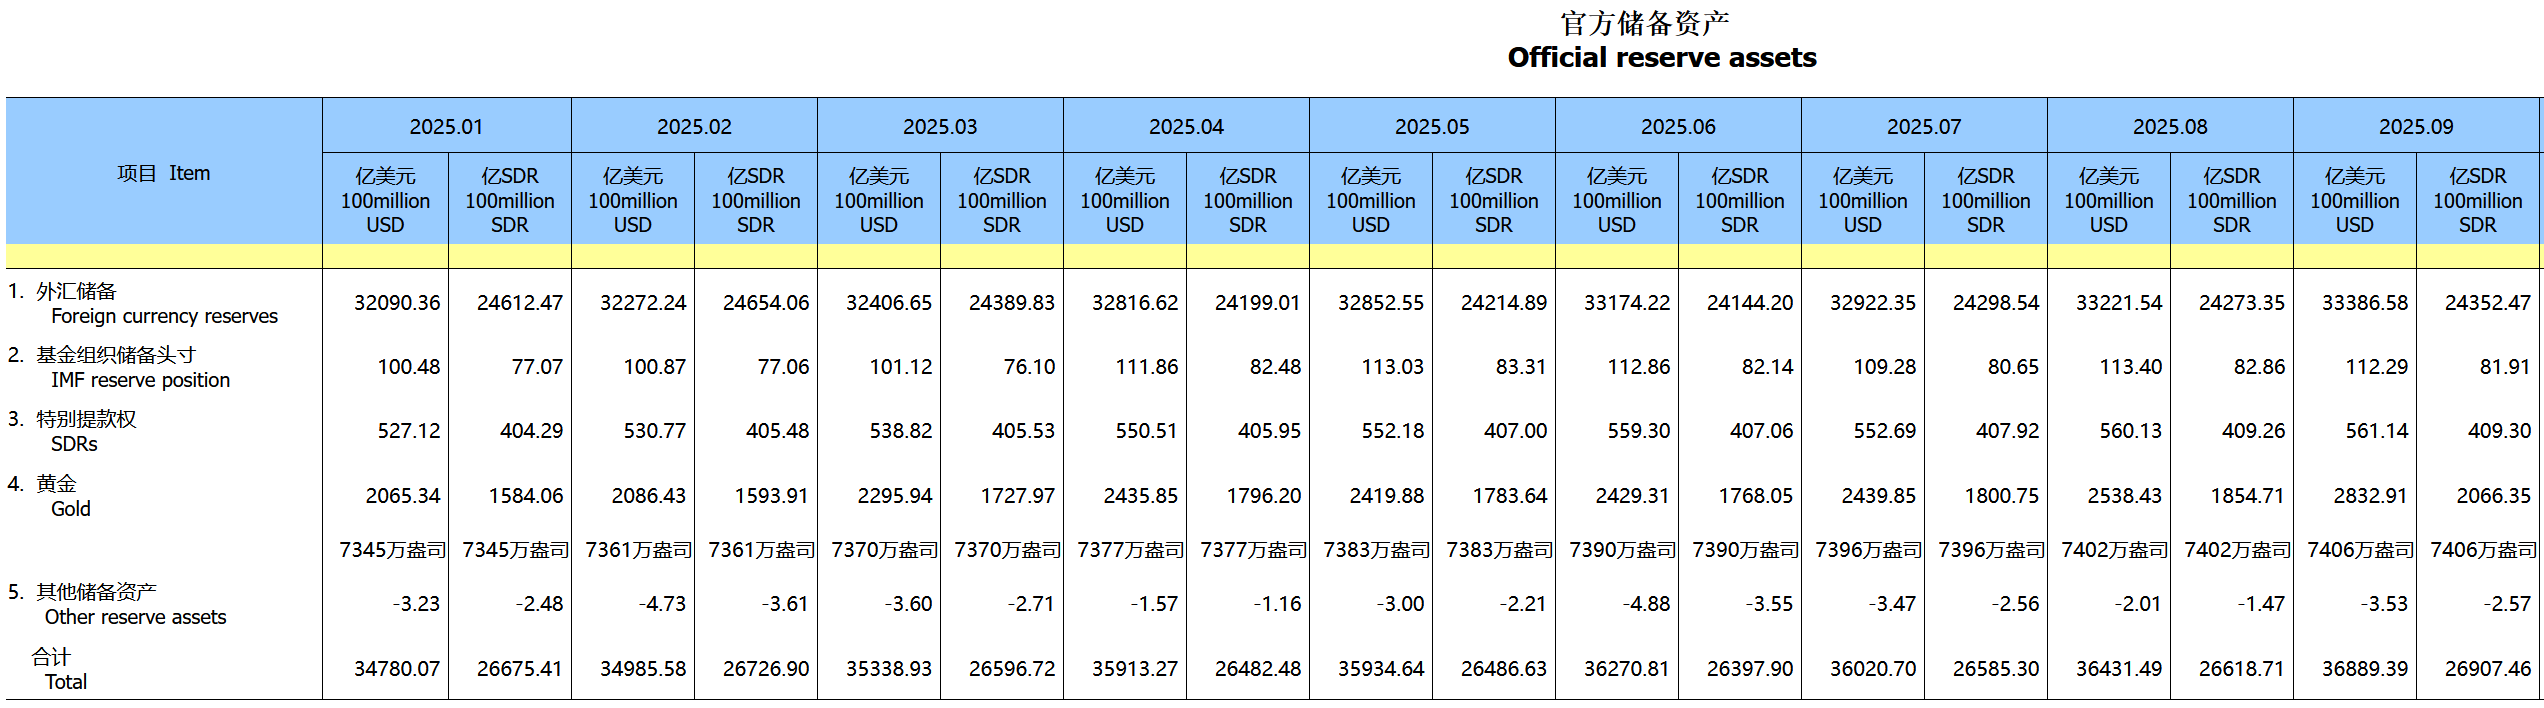Click the 'Other reserve assets' row label

pos(135,617)
